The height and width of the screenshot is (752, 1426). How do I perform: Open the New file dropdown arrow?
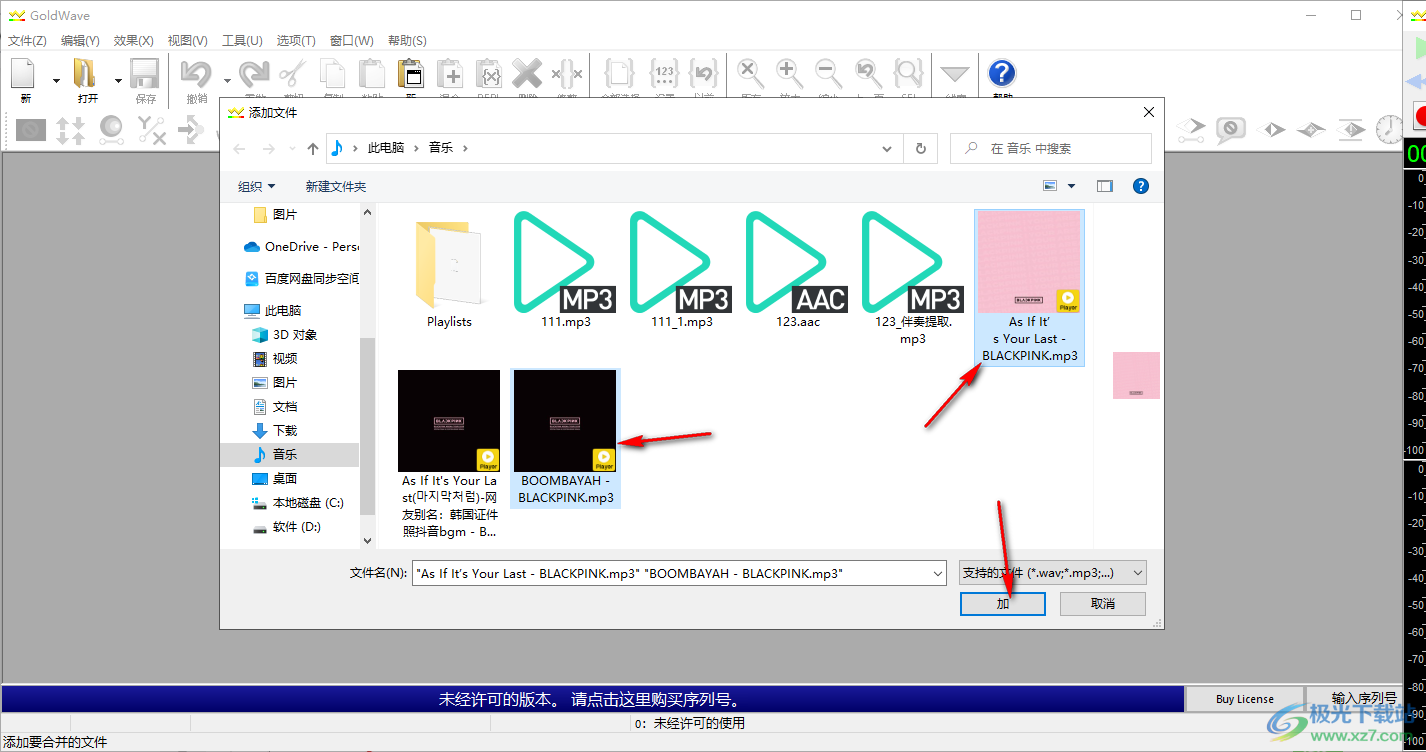coord(56,81)
